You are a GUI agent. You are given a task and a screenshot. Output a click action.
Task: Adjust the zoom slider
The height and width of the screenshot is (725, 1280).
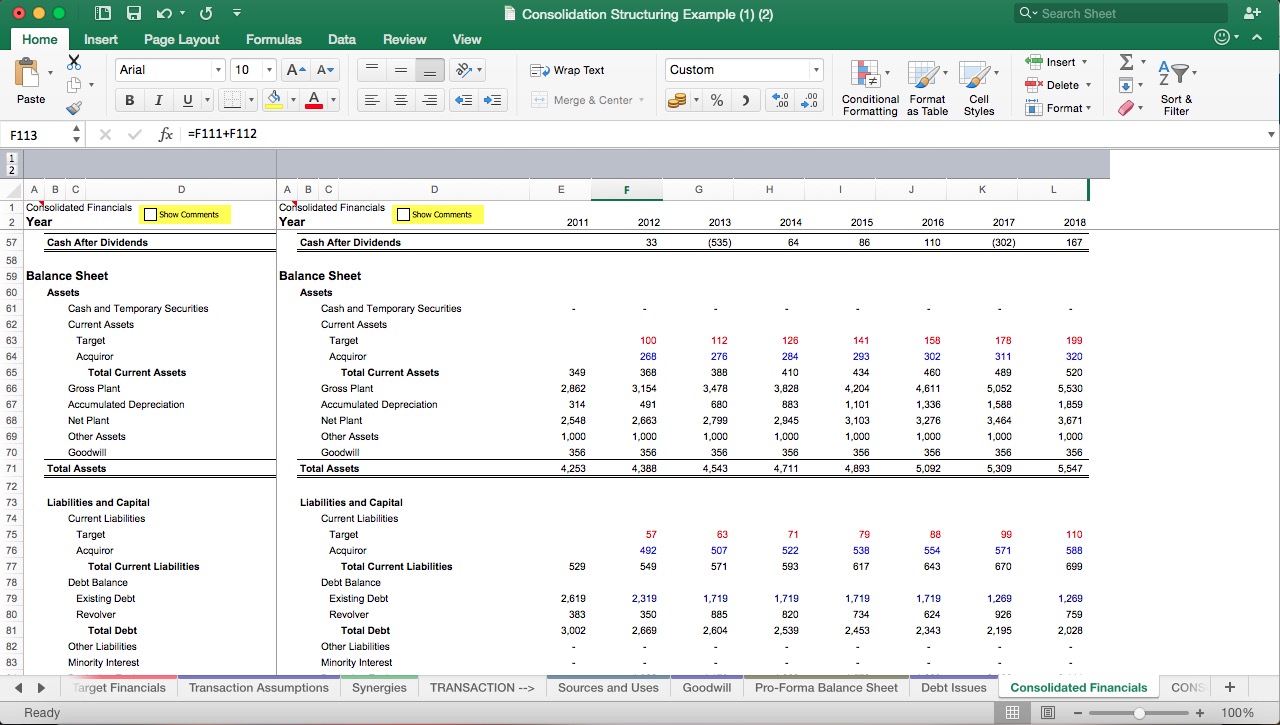click(x=1139, y=713)
